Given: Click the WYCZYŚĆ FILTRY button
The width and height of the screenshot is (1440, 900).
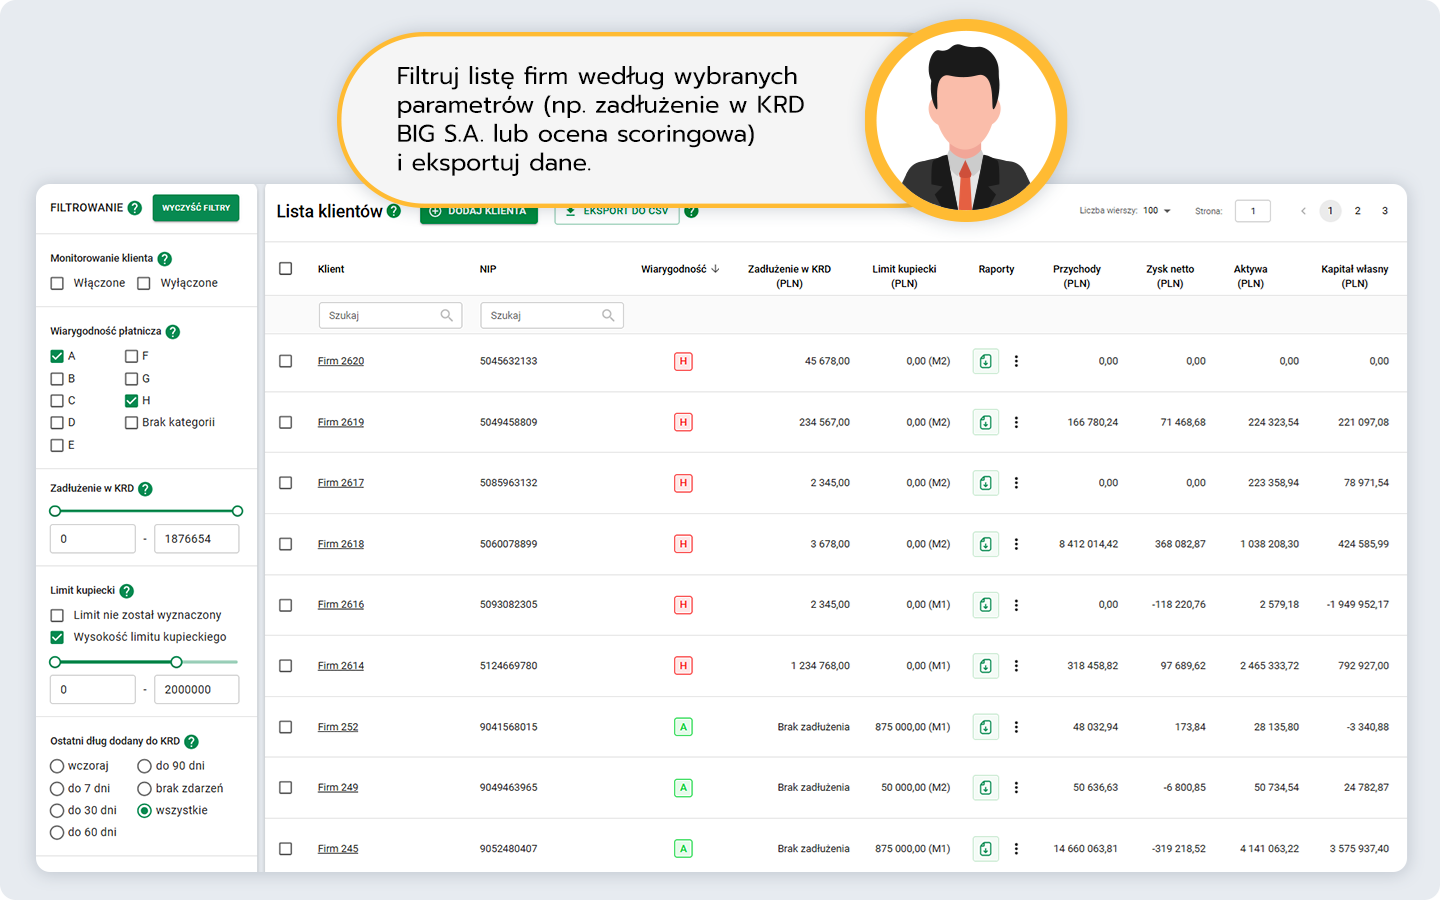Looking at the screenshot, I should pyautogui.click(x=196, y=208).
